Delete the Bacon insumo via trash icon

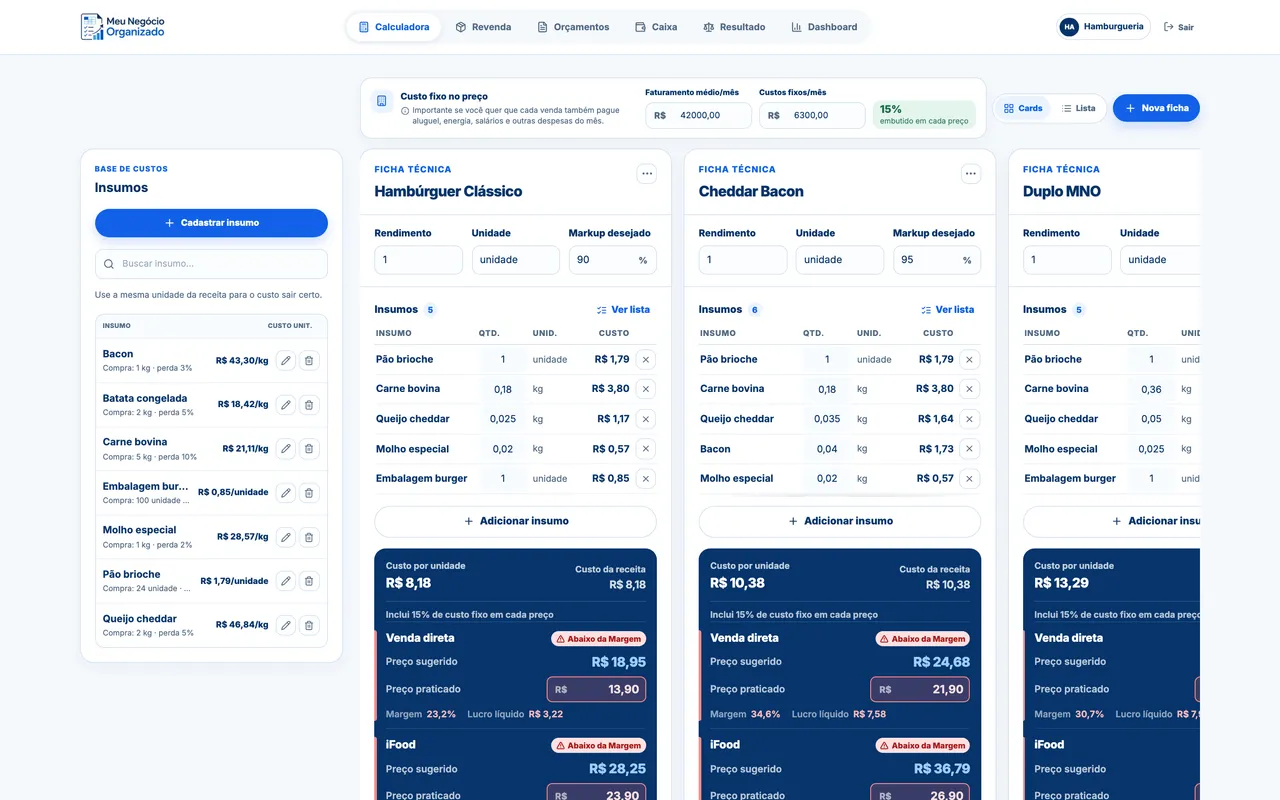[309, 360]
